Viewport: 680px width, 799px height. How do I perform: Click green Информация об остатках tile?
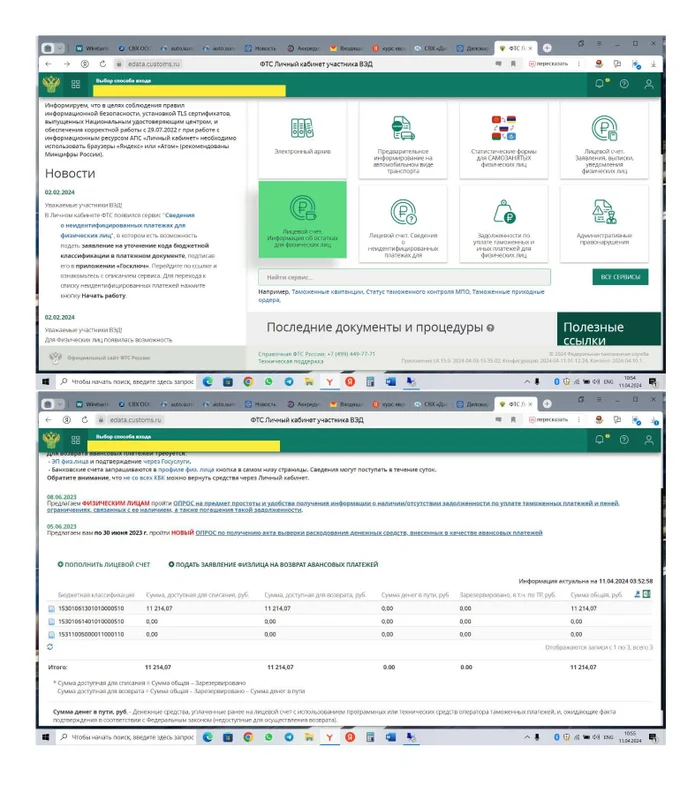pyautogui.click(x=302, y=219)
